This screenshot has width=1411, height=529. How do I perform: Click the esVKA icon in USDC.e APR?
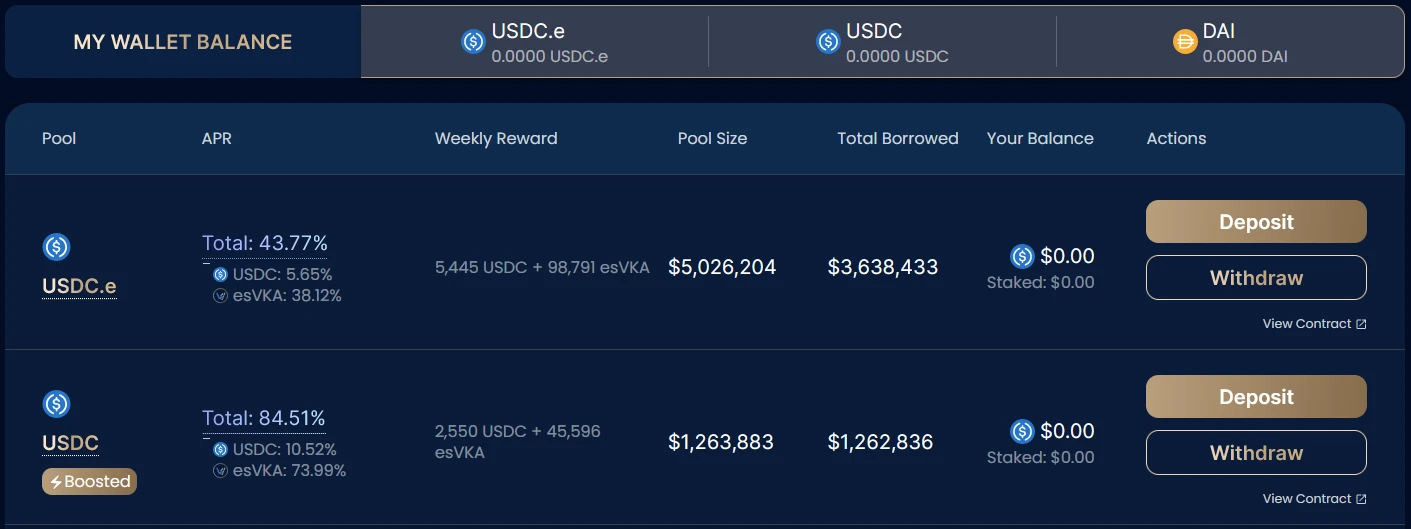click(x=220, y=296)
